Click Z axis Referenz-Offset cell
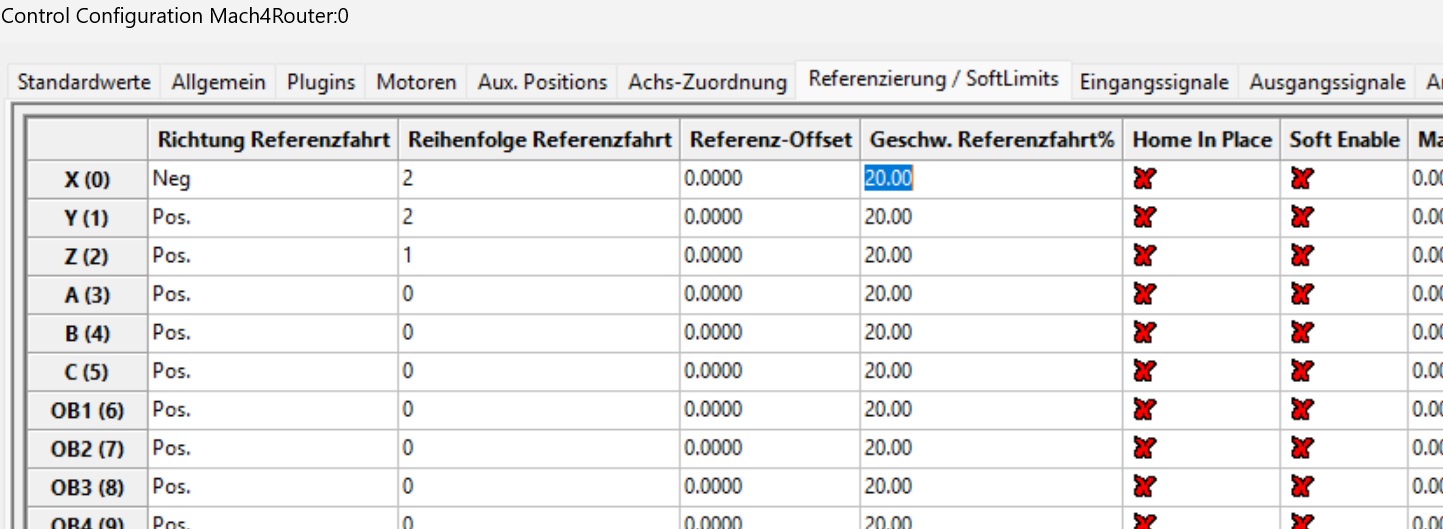Image resolution: width=1443 pixels, height=529 pixels. (769, 256)
